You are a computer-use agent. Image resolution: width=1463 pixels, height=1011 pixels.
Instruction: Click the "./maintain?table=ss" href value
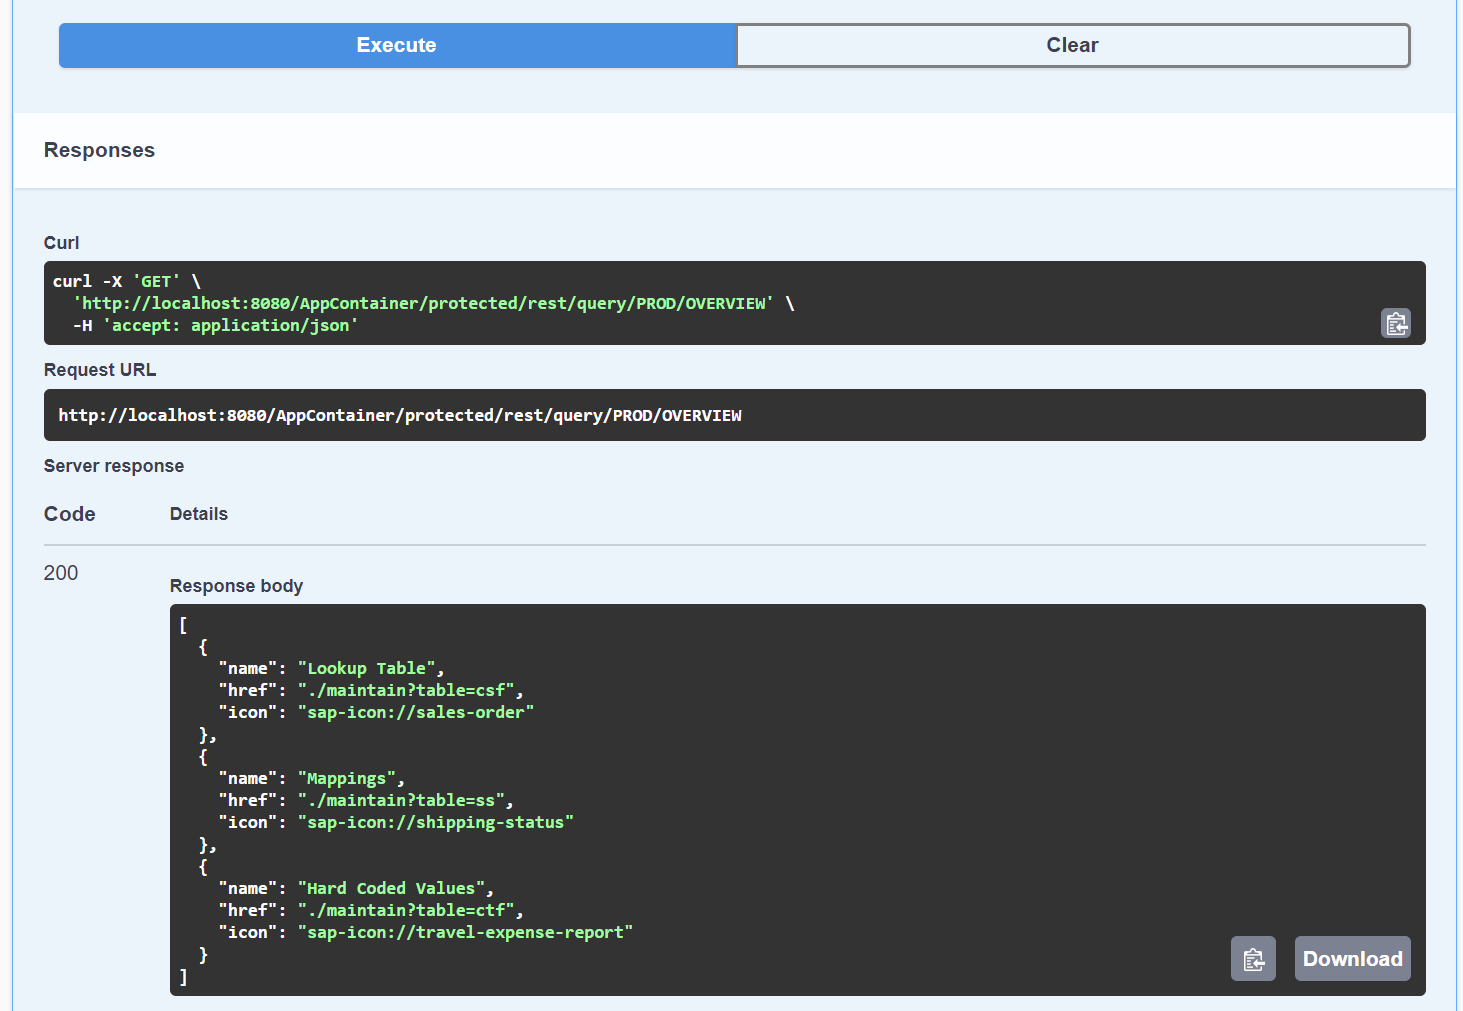401,800
